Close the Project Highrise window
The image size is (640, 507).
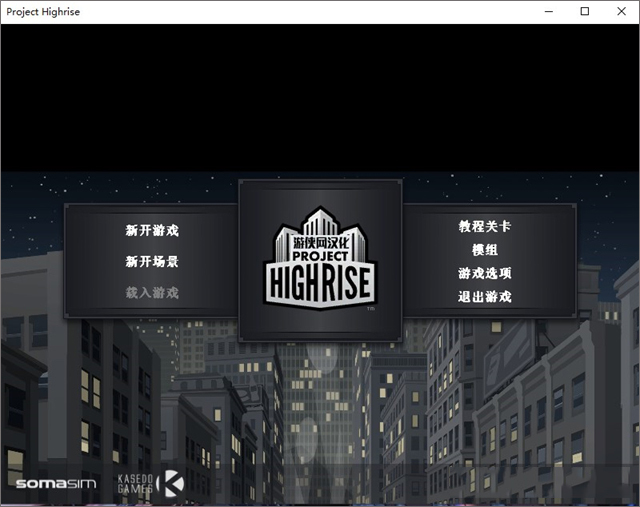tap(621, 11)
